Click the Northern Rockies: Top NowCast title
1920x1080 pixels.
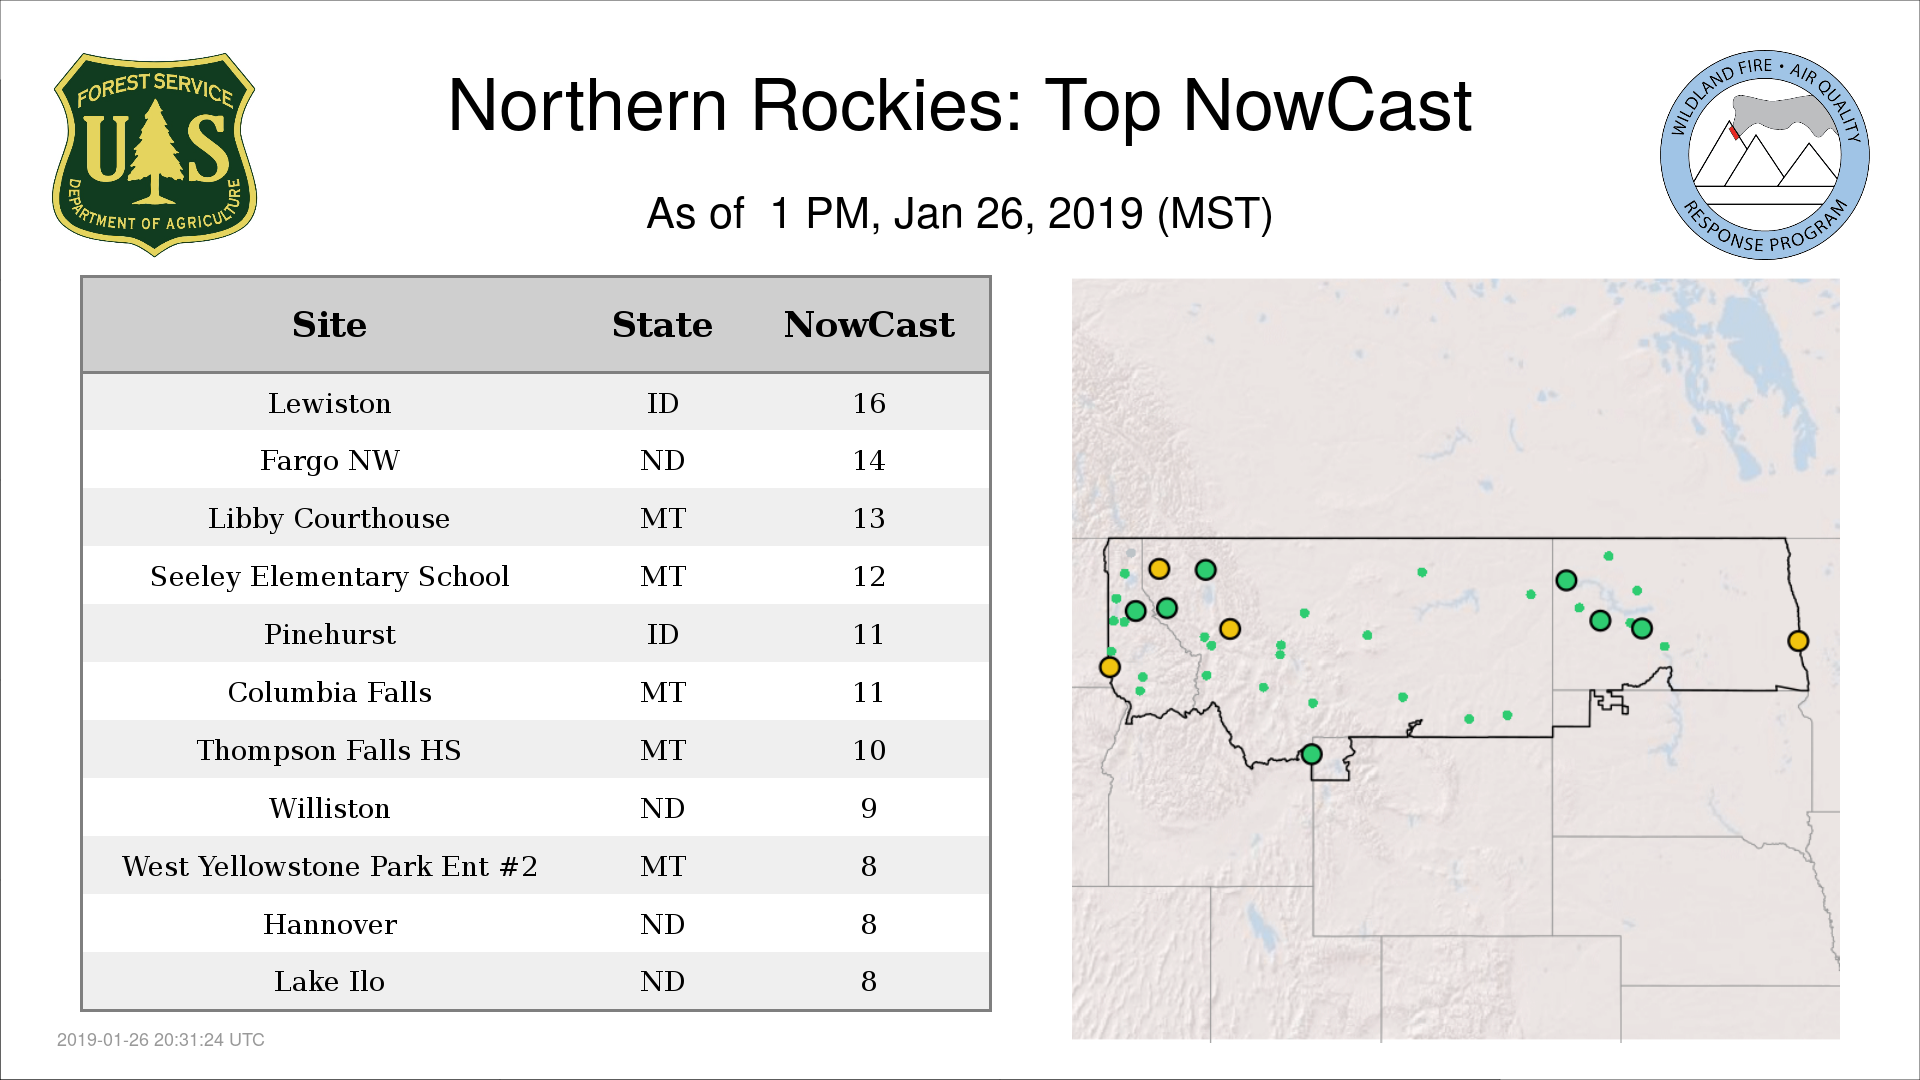[959, 106]
